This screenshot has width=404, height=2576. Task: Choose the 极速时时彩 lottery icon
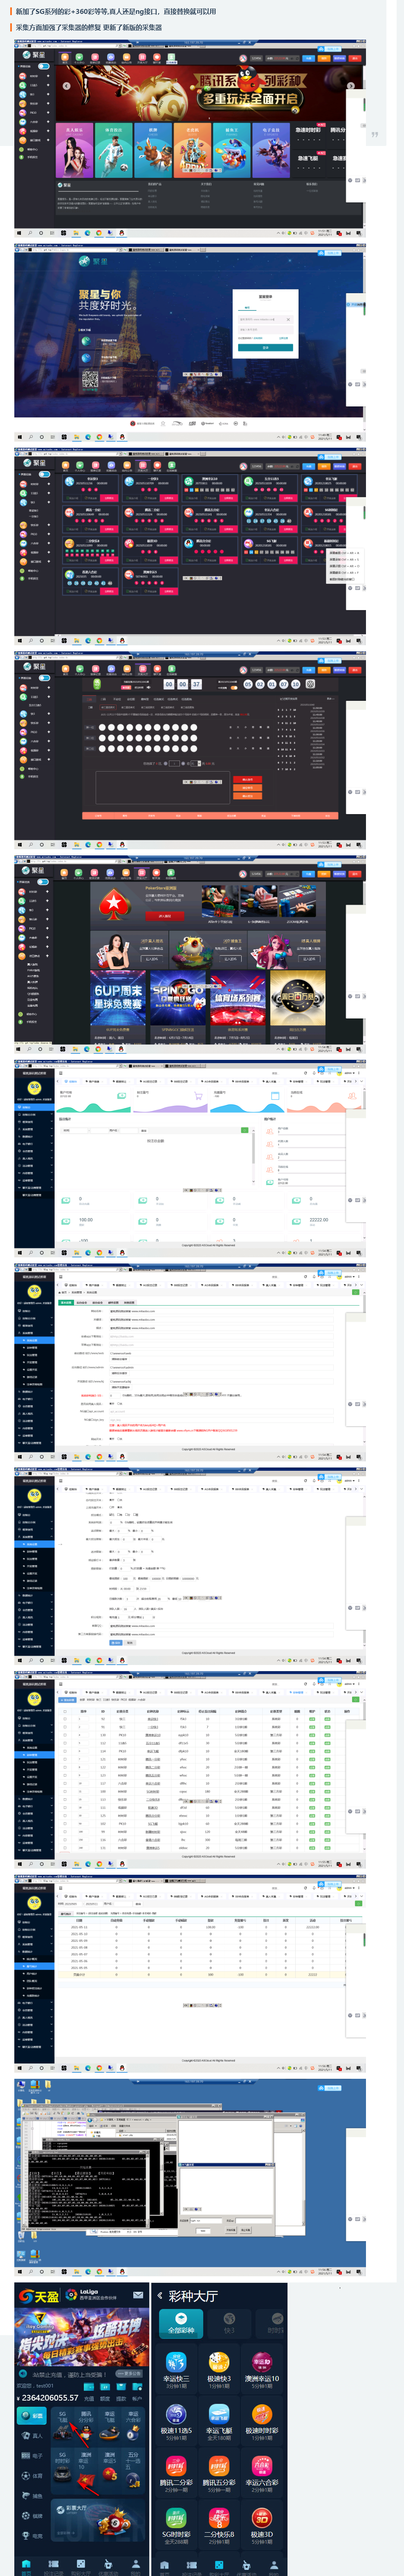(262, 2413)
